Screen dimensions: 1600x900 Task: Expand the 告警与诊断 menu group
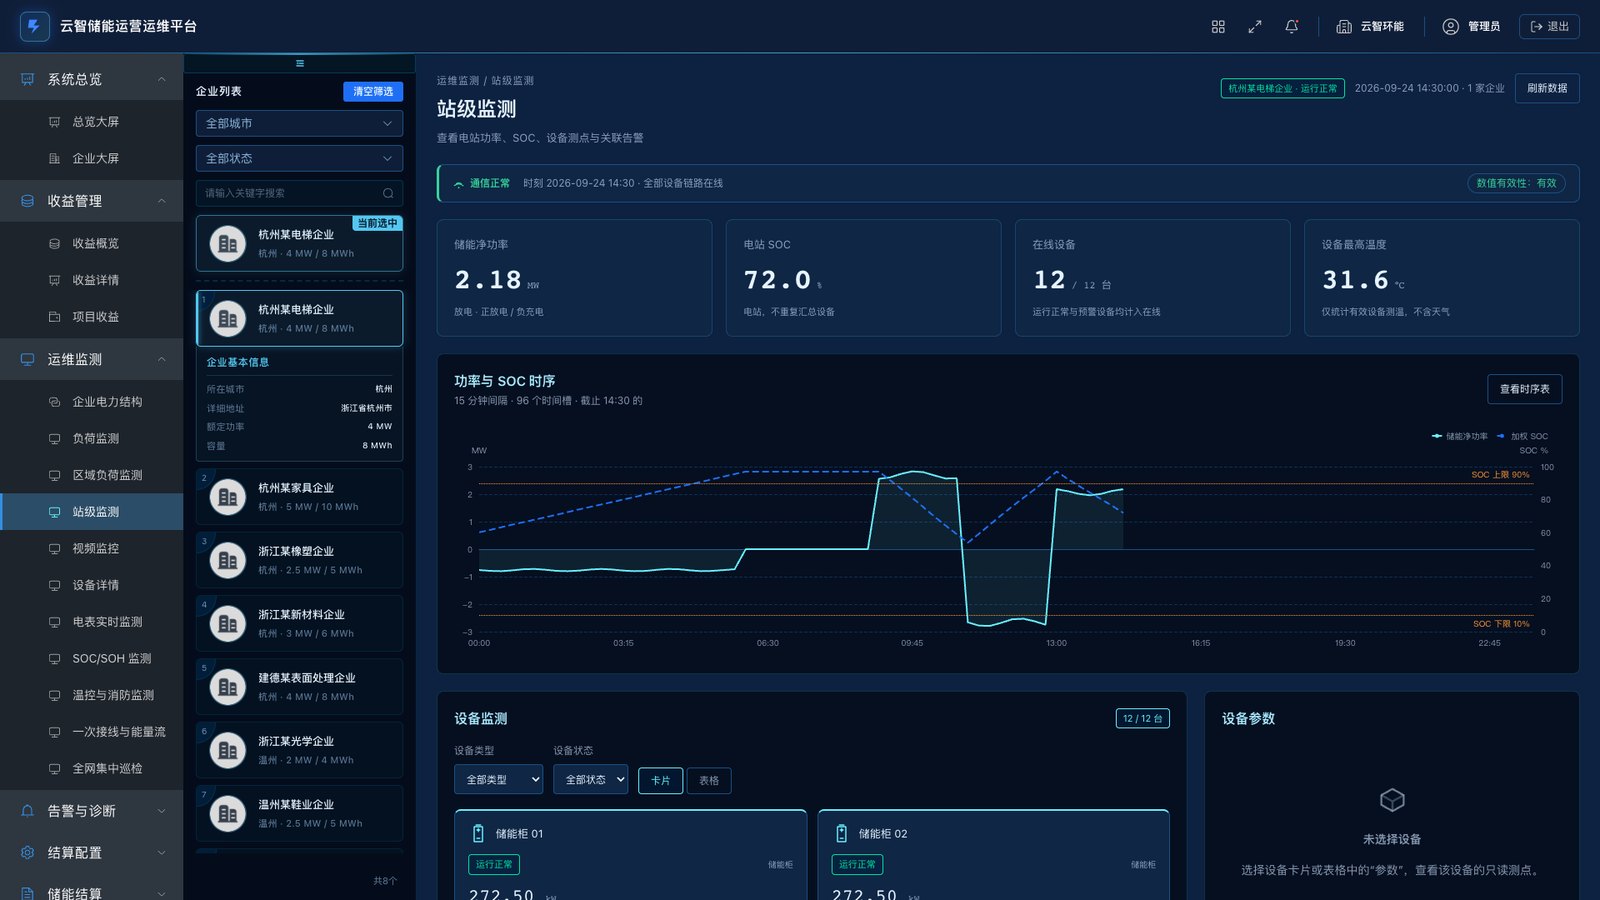click(x=91, y=811)
